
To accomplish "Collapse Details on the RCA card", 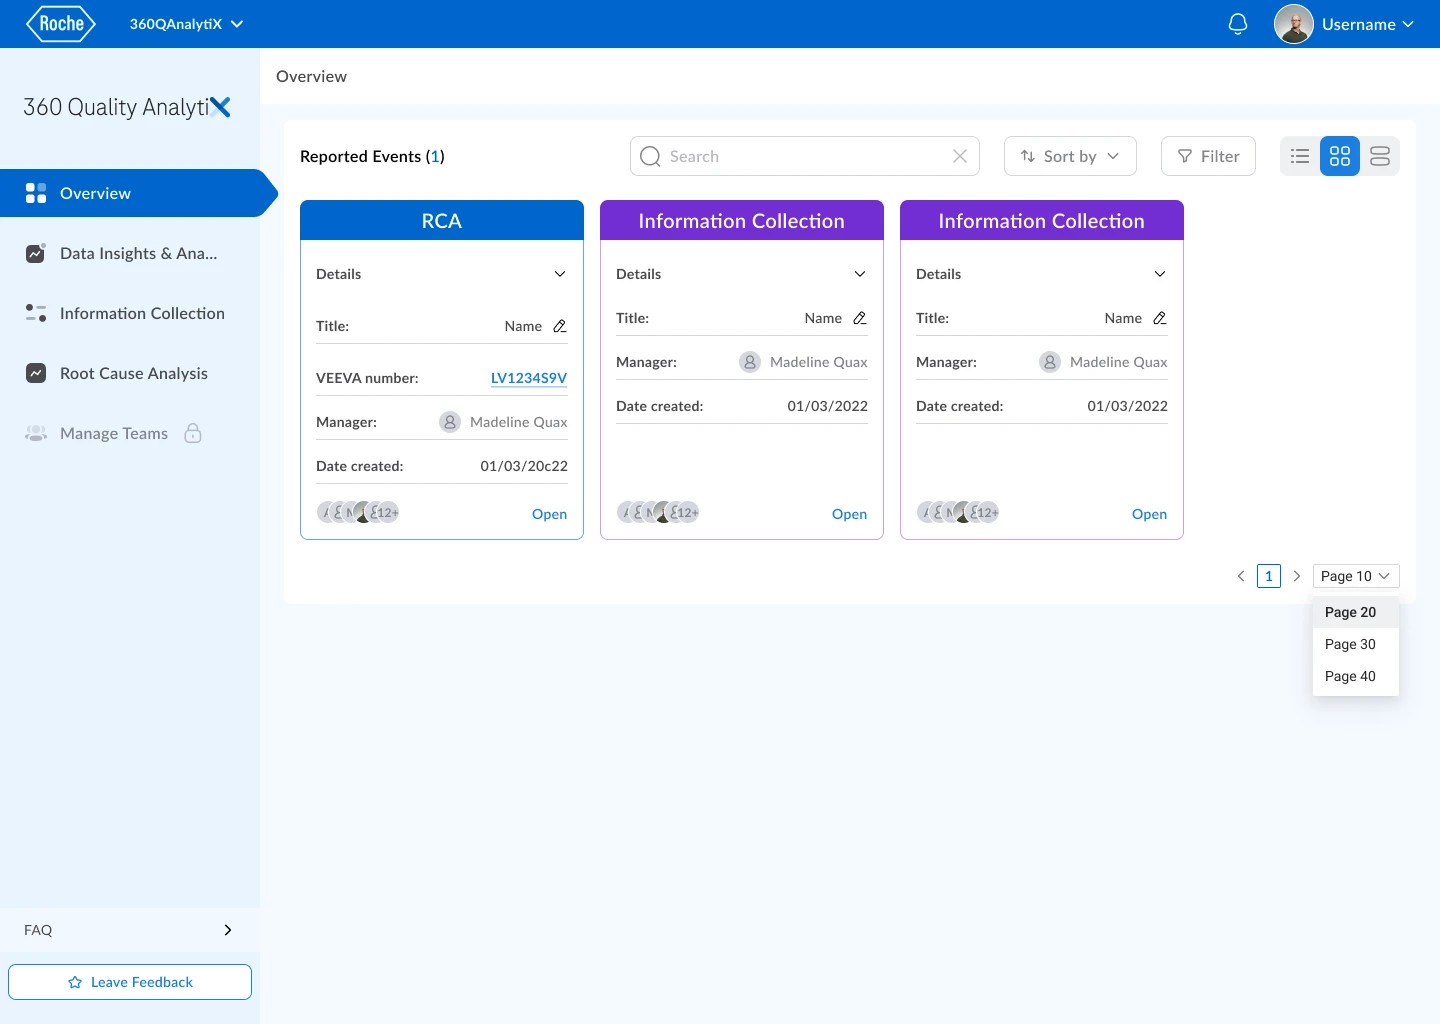I will 560,274.
